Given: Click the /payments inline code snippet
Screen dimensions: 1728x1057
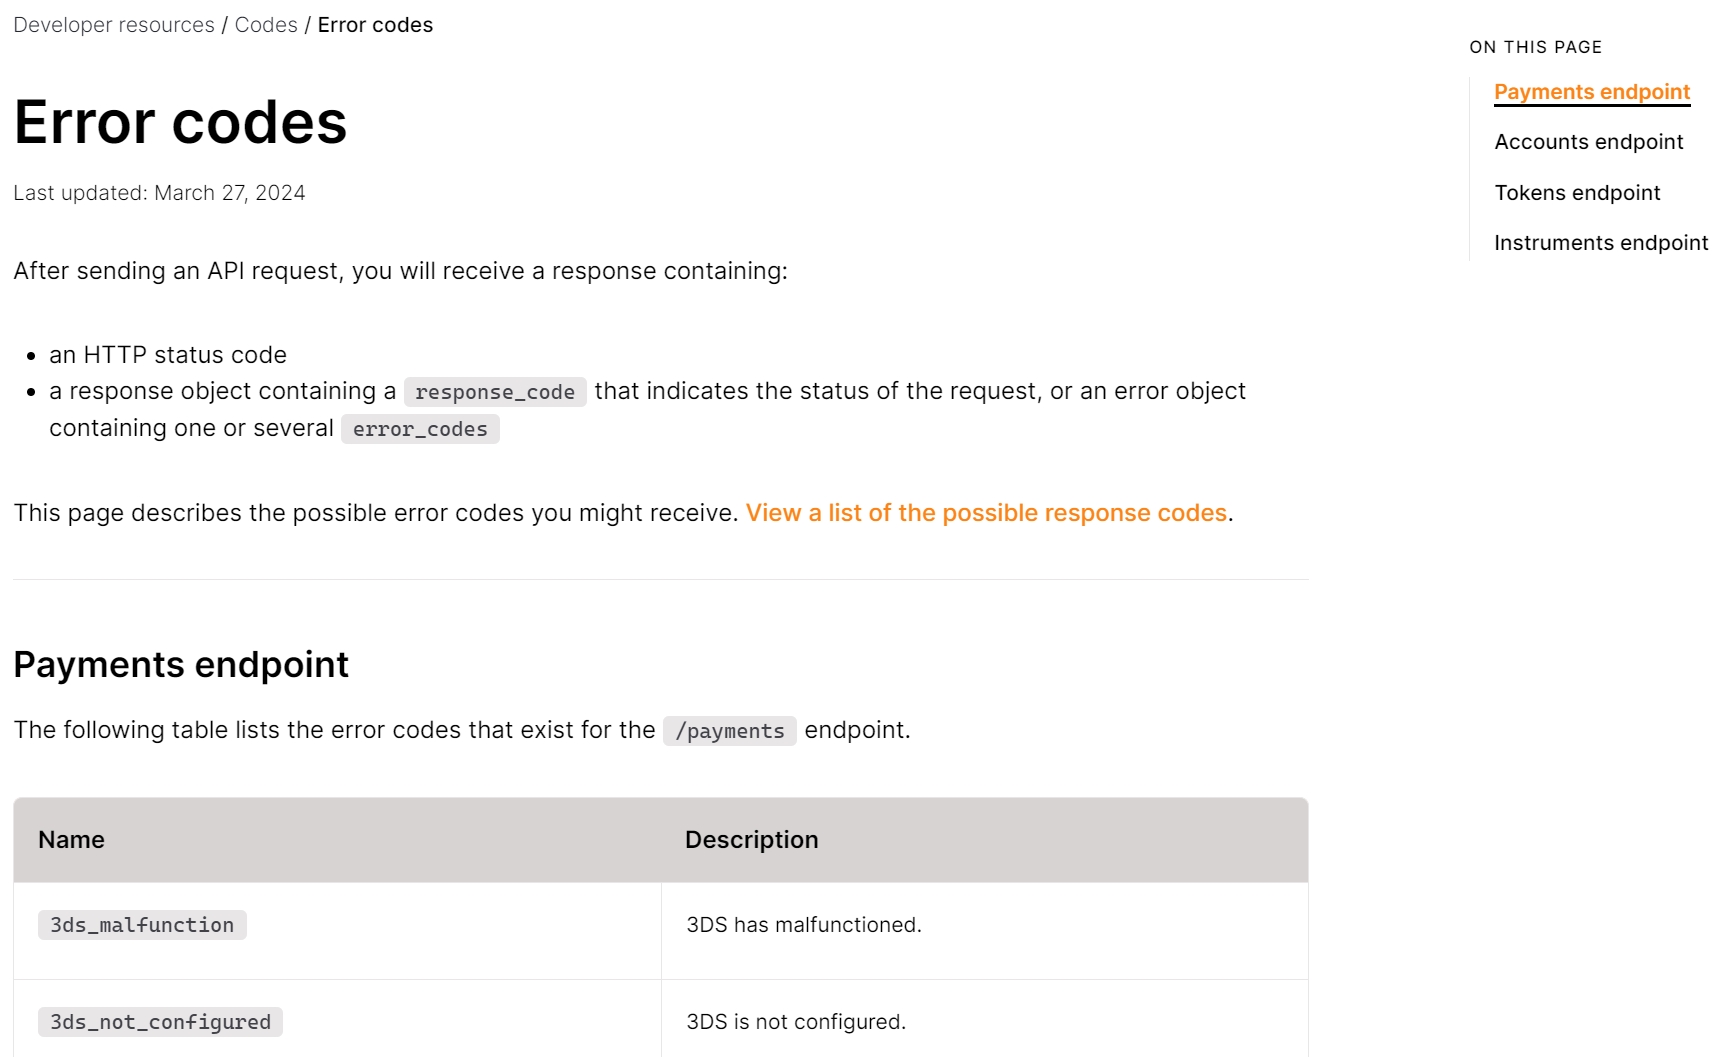Looking at the screenshot, I should pos(729,731).
